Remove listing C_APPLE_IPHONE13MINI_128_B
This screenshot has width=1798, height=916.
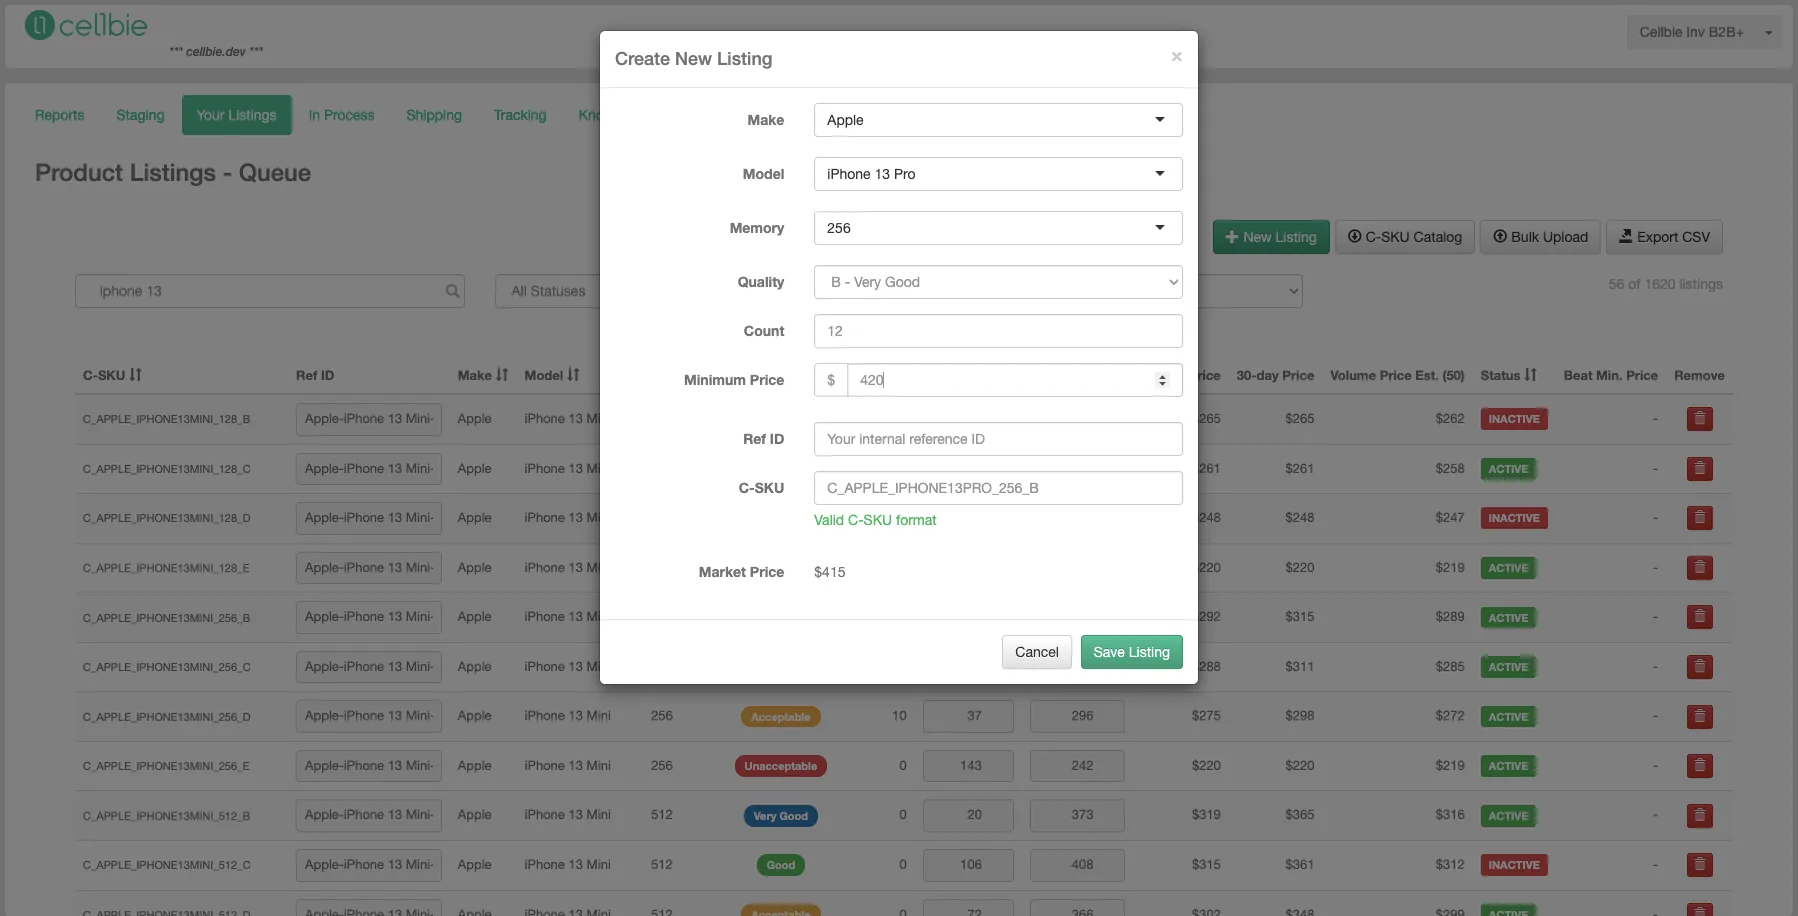1699,419
